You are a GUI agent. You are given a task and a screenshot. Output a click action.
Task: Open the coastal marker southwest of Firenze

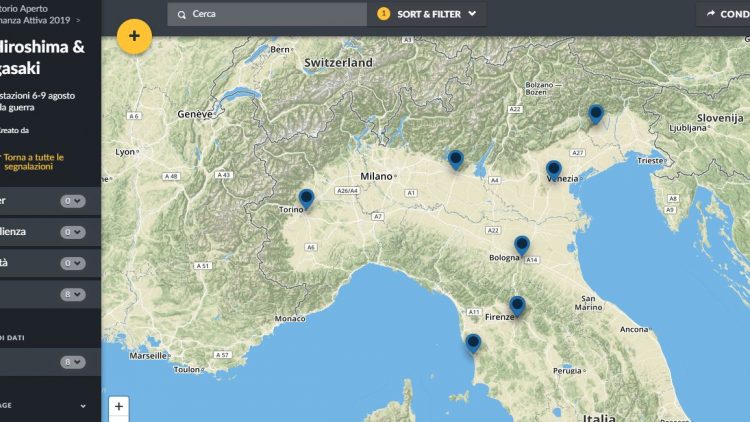tap(473, 343)
